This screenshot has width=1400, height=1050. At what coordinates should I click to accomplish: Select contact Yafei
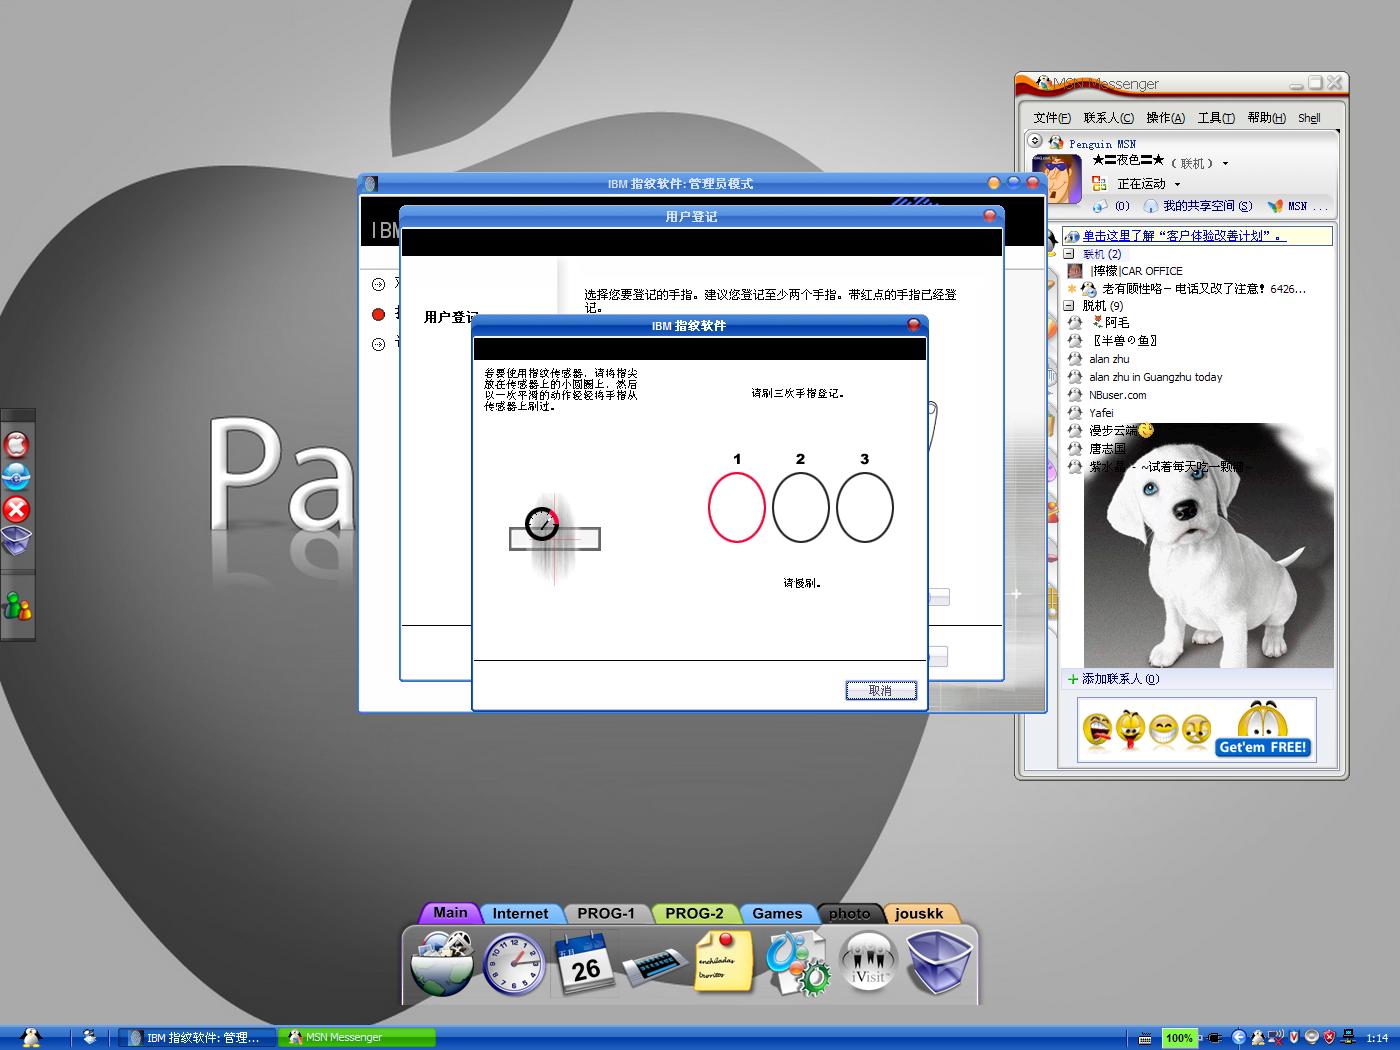(1101, 413)
